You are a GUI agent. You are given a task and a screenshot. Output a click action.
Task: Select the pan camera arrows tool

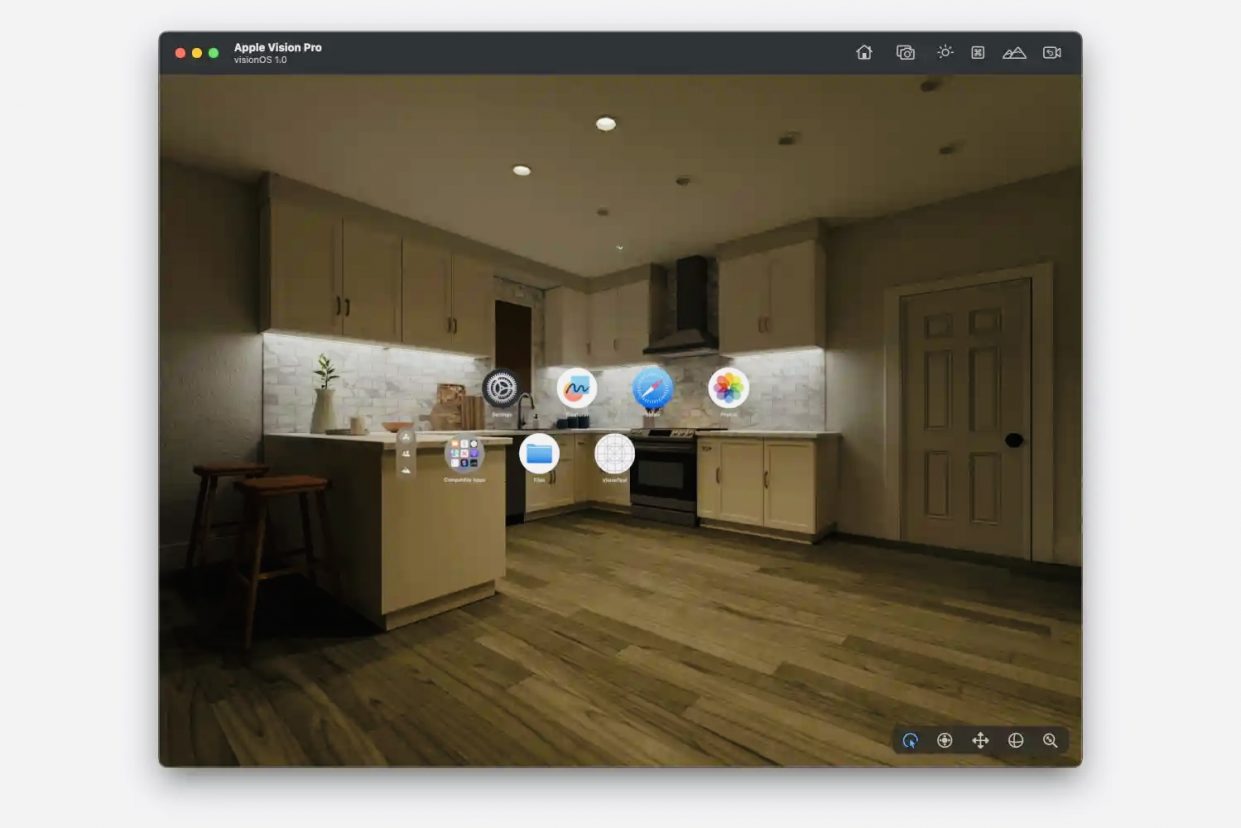(980, 740)
